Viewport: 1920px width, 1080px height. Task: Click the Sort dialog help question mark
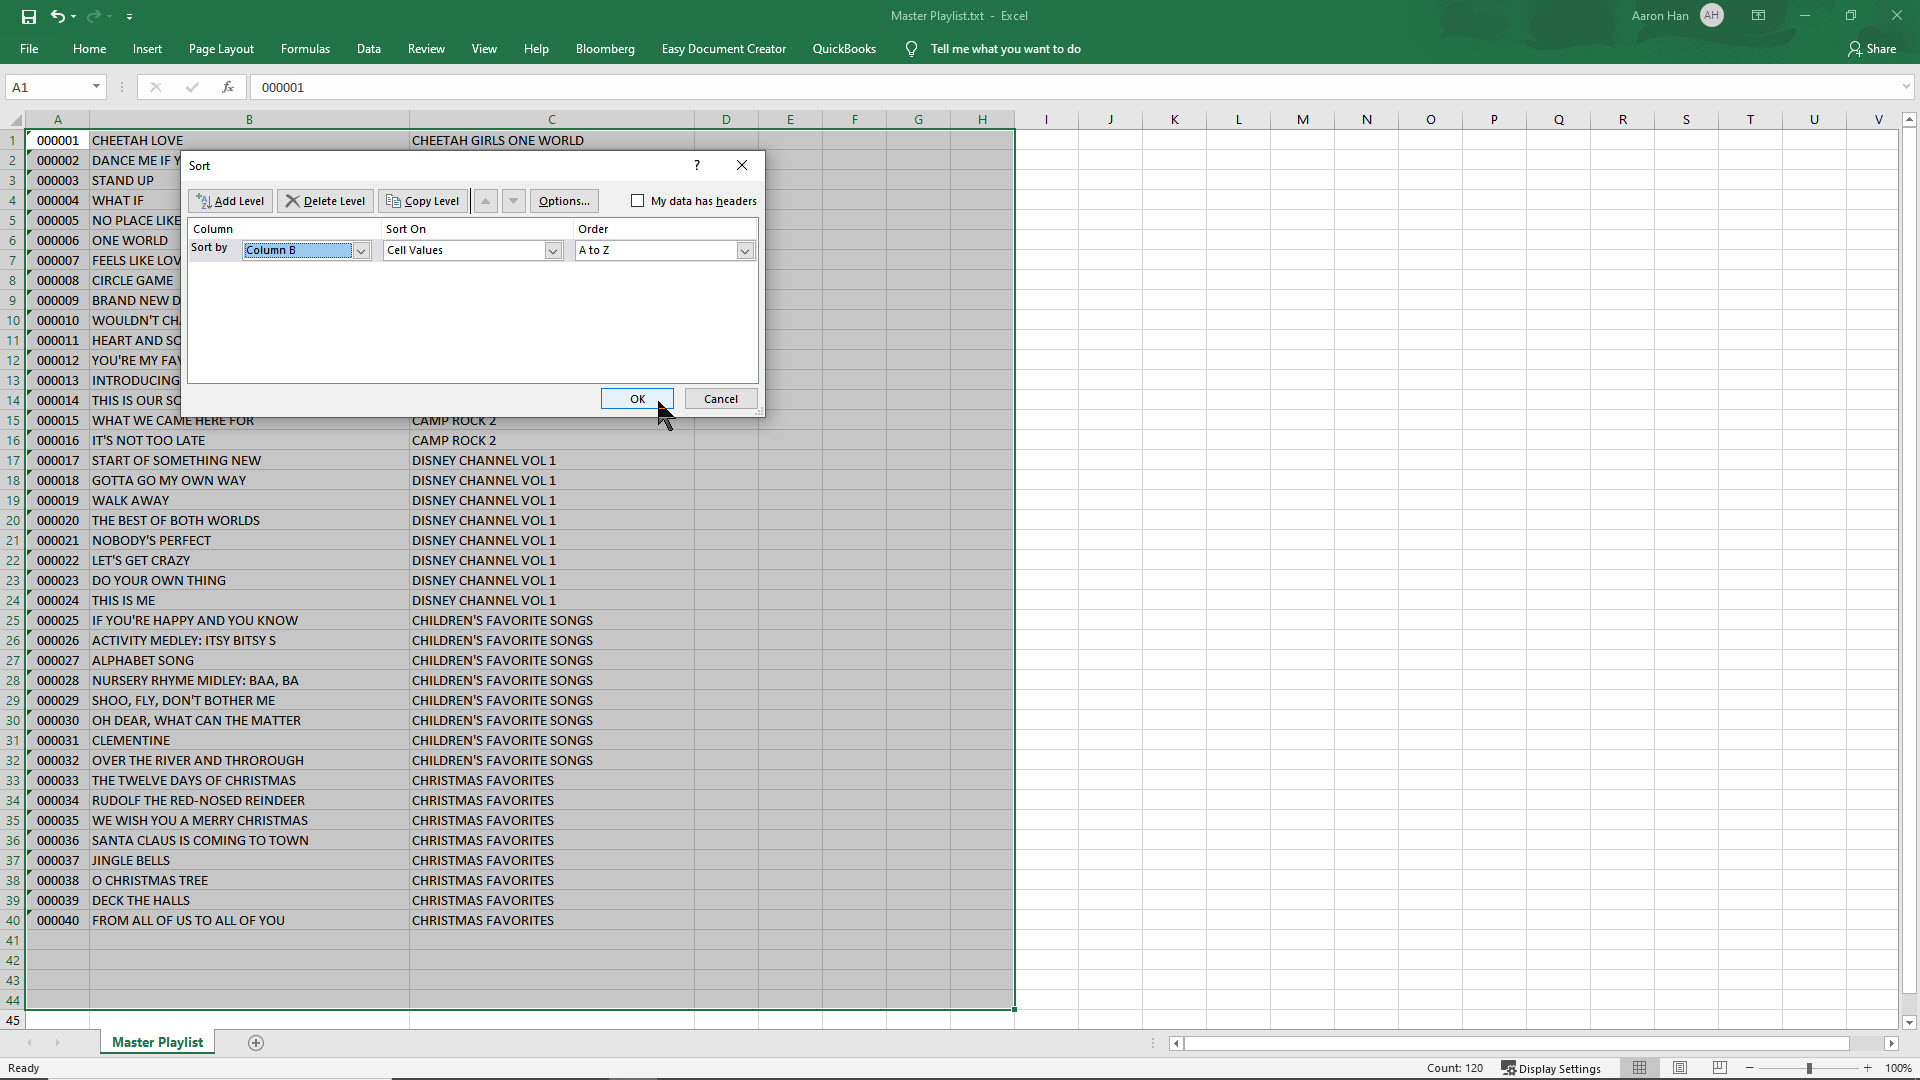point(697,165)
